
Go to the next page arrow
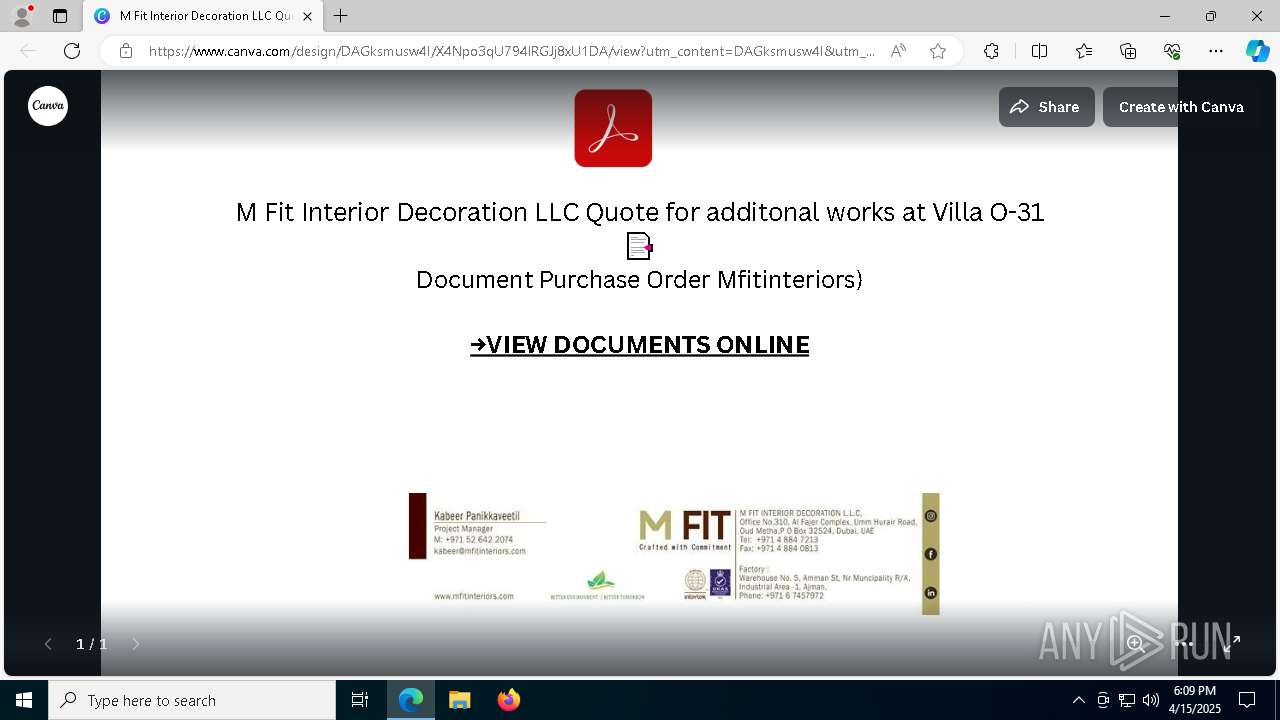tap(136, 644)
